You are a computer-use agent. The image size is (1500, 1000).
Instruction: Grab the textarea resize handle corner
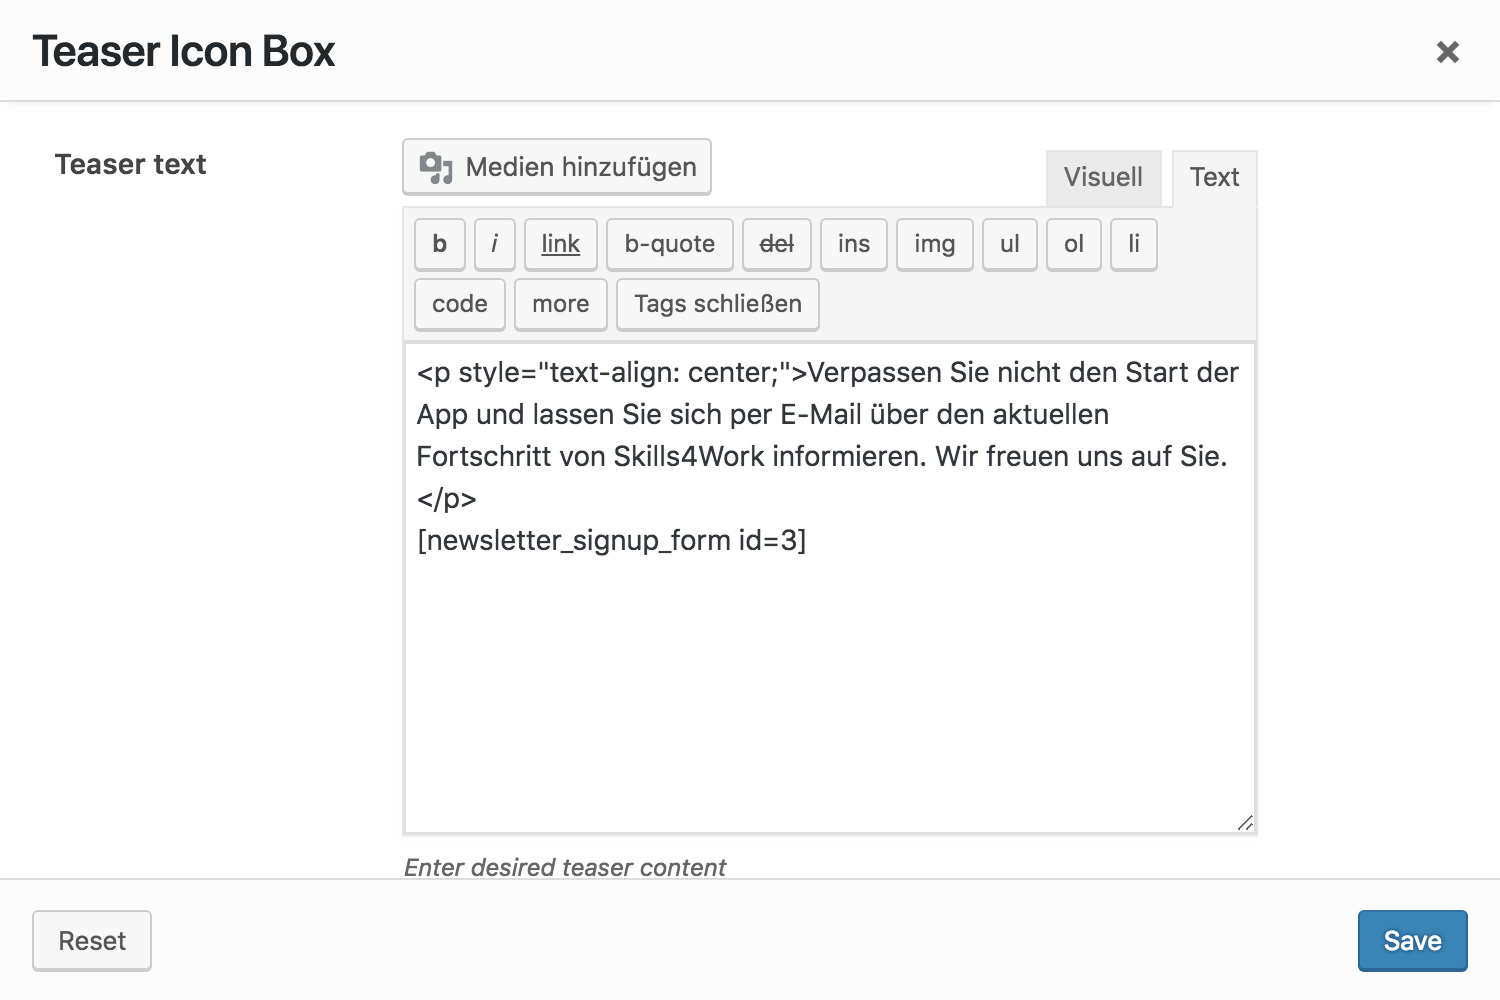coord(1245,823)
